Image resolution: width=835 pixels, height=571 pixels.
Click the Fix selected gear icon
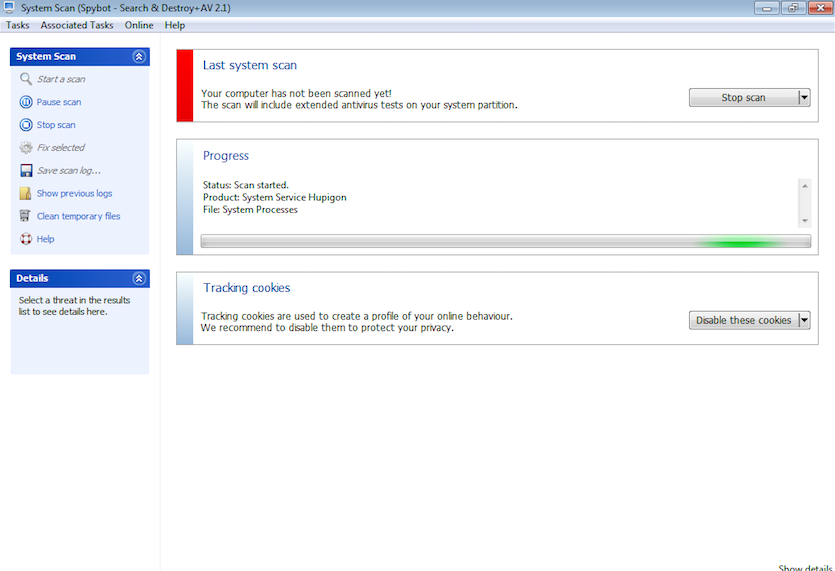[x=26, y=148]
